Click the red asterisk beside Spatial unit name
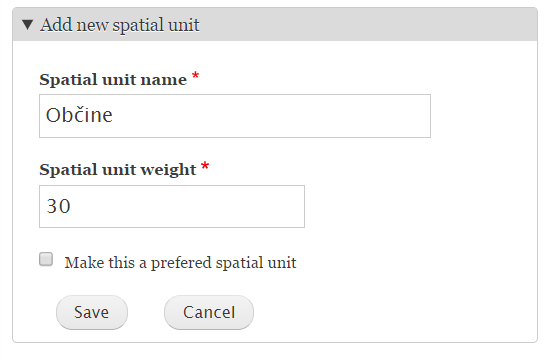 pos(196,76)
